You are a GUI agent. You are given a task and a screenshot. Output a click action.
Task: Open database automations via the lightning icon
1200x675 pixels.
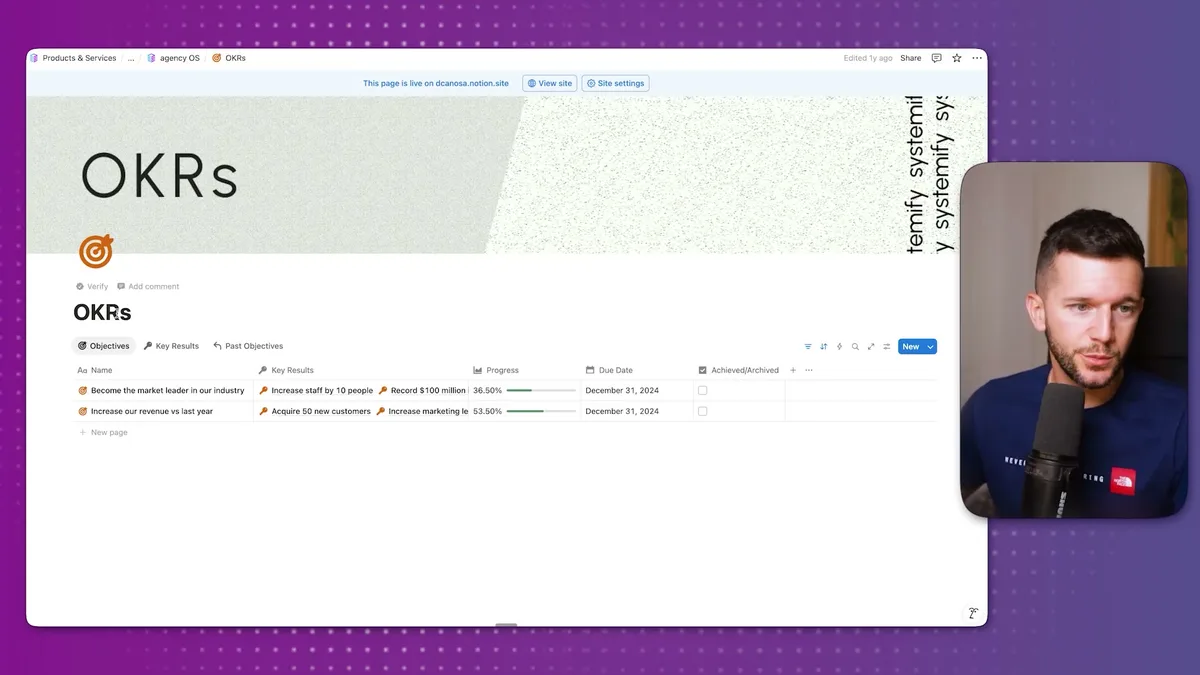pos(839,346)
